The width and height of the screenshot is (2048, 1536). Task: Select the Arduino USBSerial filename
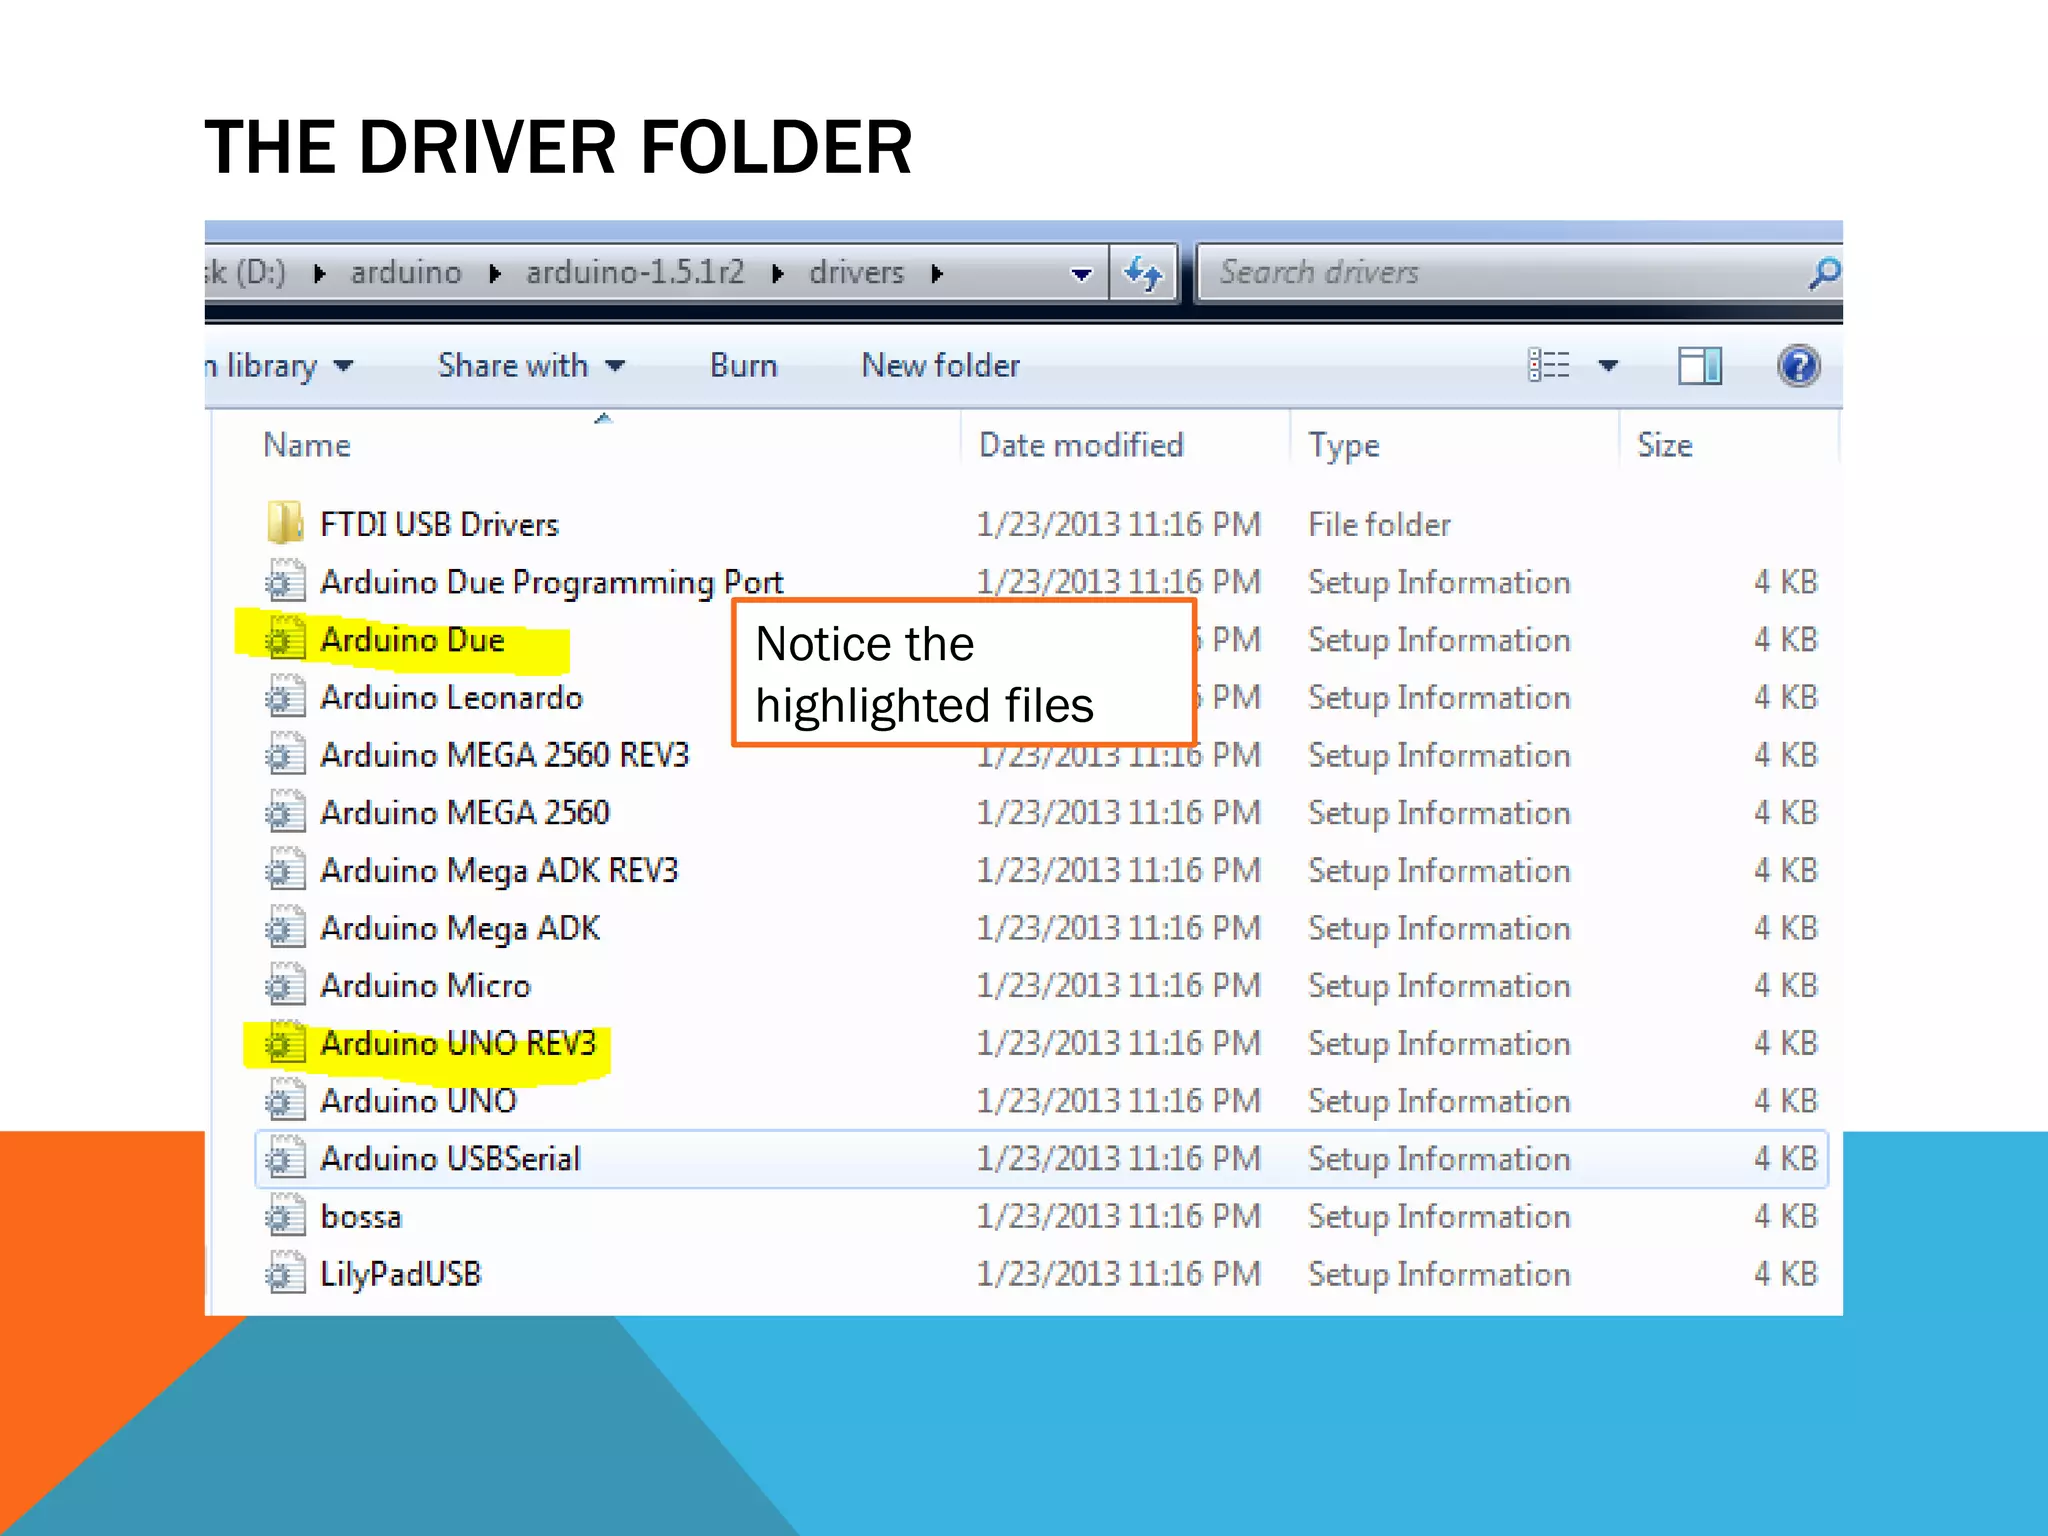450,1159
